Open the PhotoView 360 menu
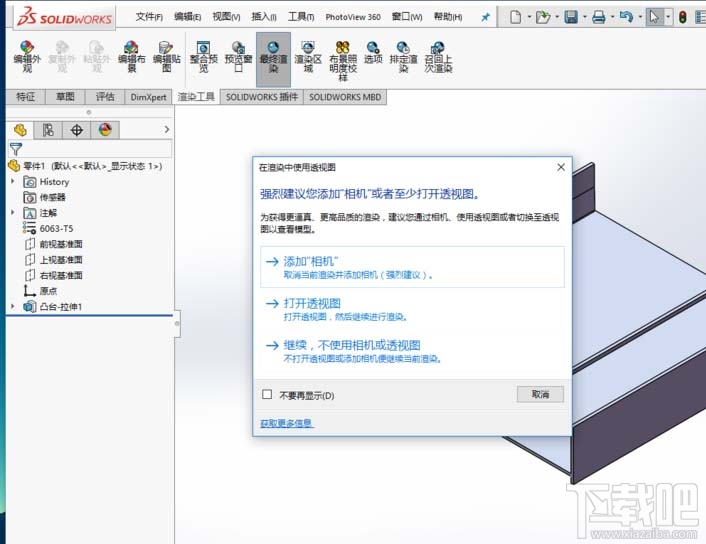Image resolution: width=706 pixels, height=544 pixels. (x=353, y=17)
